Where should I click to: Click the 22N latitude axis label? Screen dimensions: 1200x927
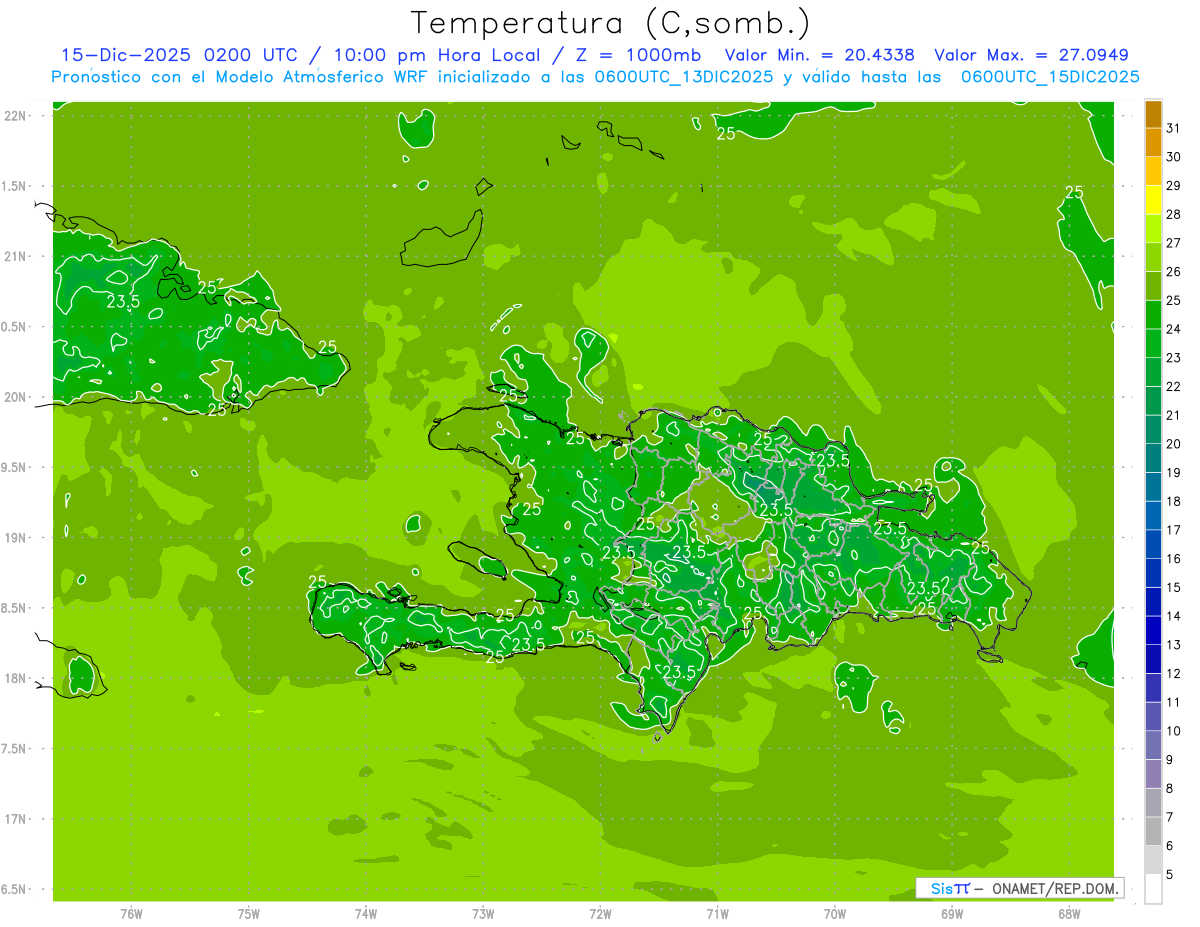16,116
